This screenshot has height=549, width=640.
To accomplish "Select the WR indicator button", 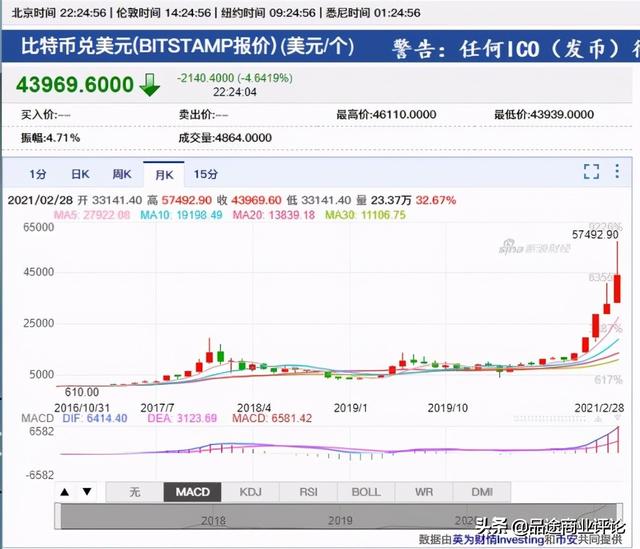I will [424, 492].
